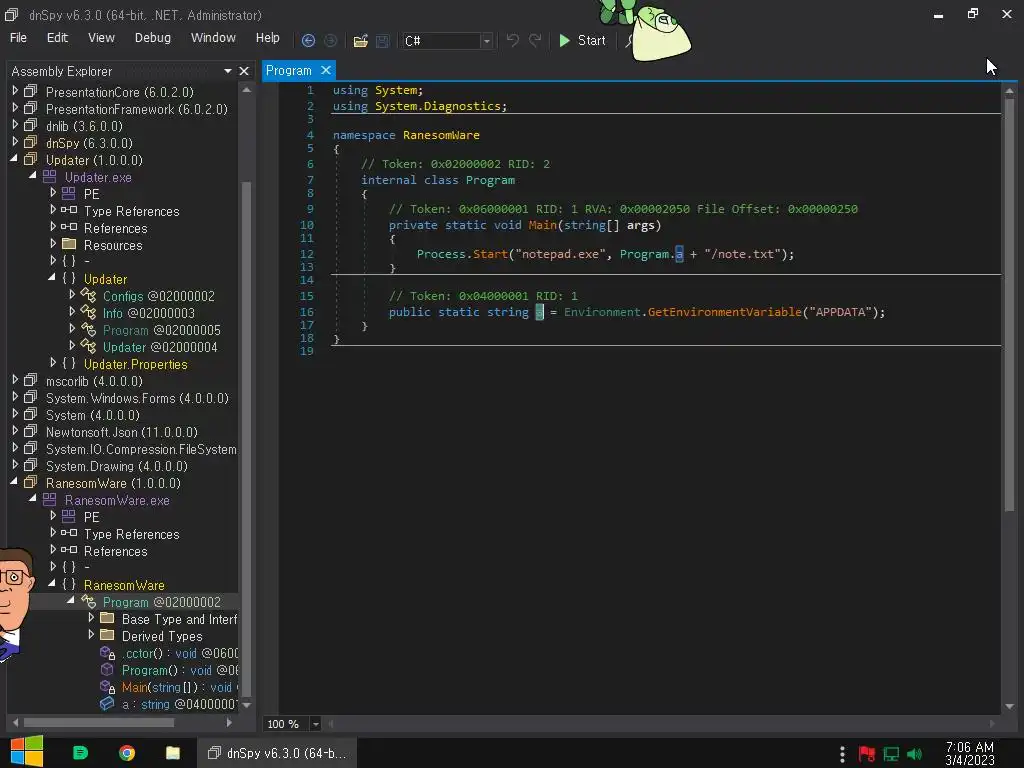Collapse the Updater namespace node
Viewport: 1024px width, 768px height.
click(52, 278)
